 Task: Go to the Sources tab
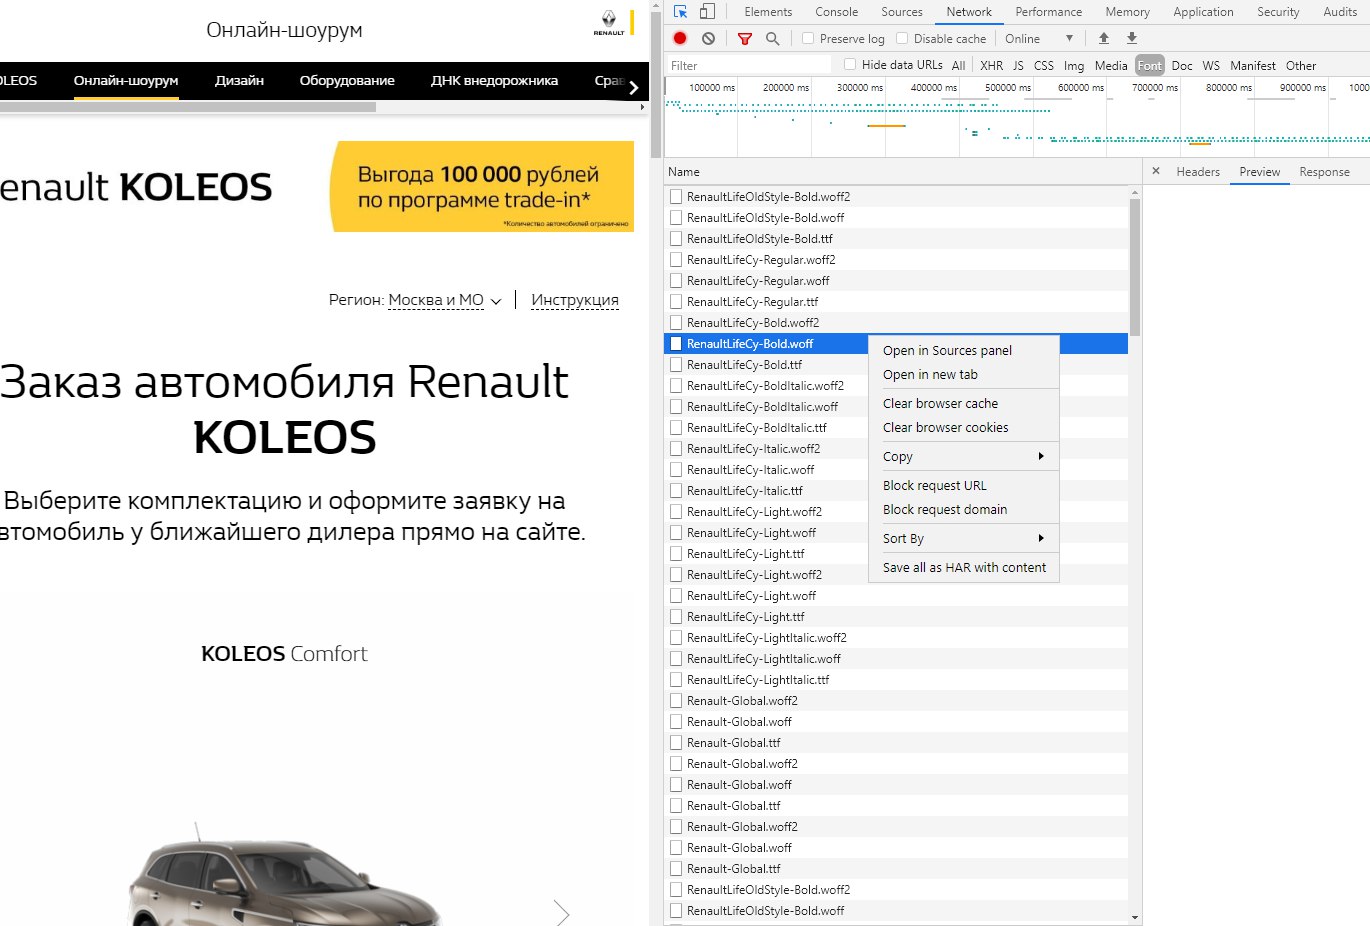902,12
